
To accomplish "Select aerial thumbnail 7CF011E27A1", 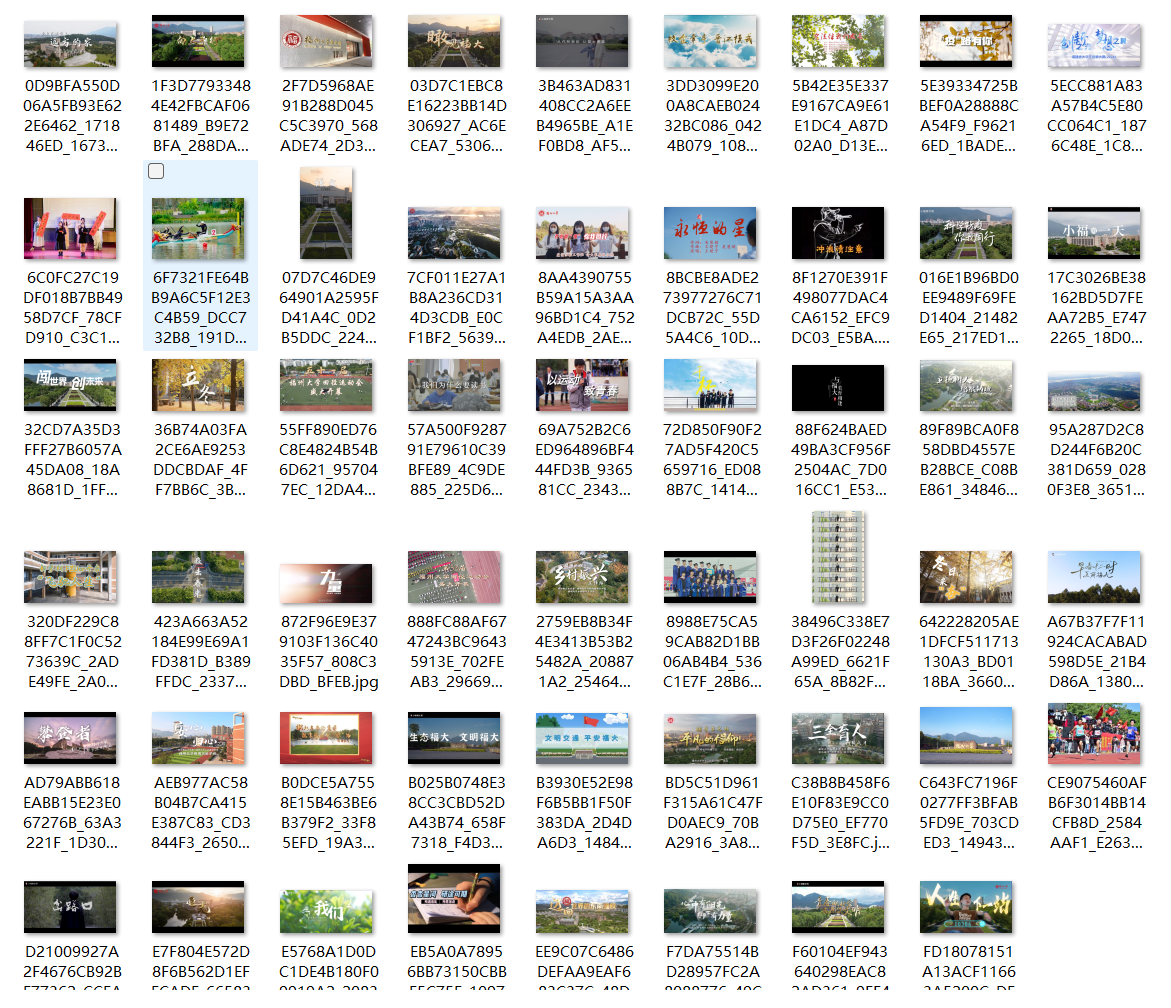I will click(x=454, y=233).
